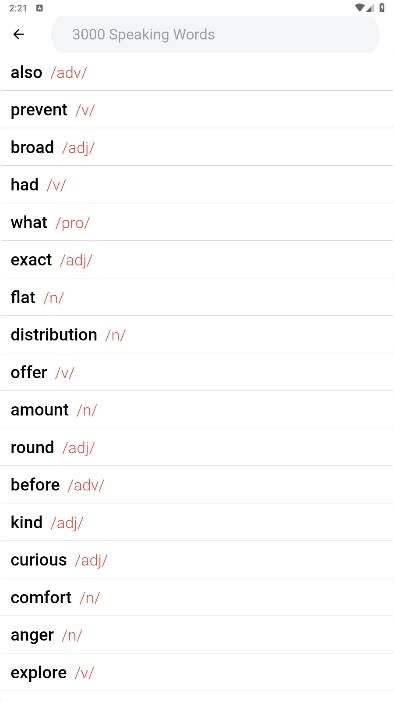This screenshot has height=702, width=394.
Task: View the 'distribution' word details
Action: (x=197, y=334)
